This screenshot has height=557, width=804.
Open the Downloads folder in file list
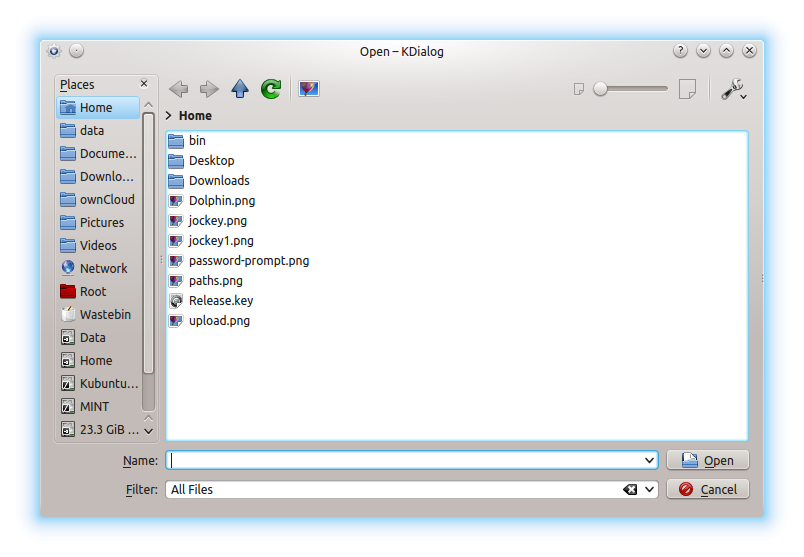(x=218, y=180)
